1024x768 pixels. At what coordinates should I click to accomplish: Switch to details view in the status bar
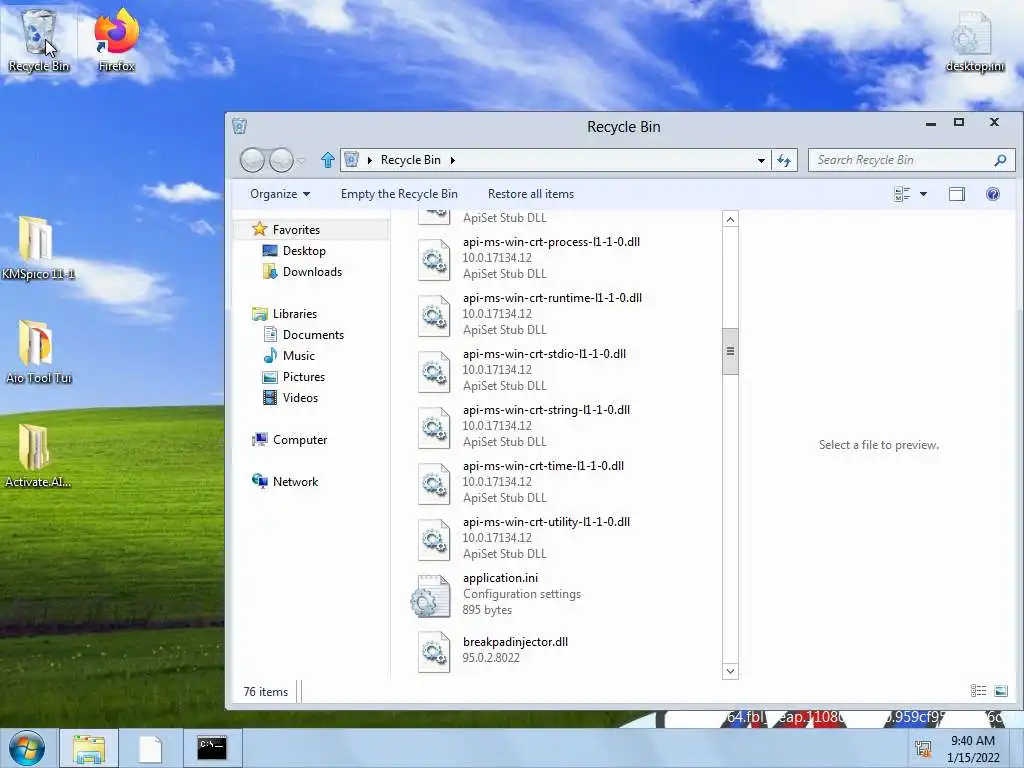(x=978, y=691)
